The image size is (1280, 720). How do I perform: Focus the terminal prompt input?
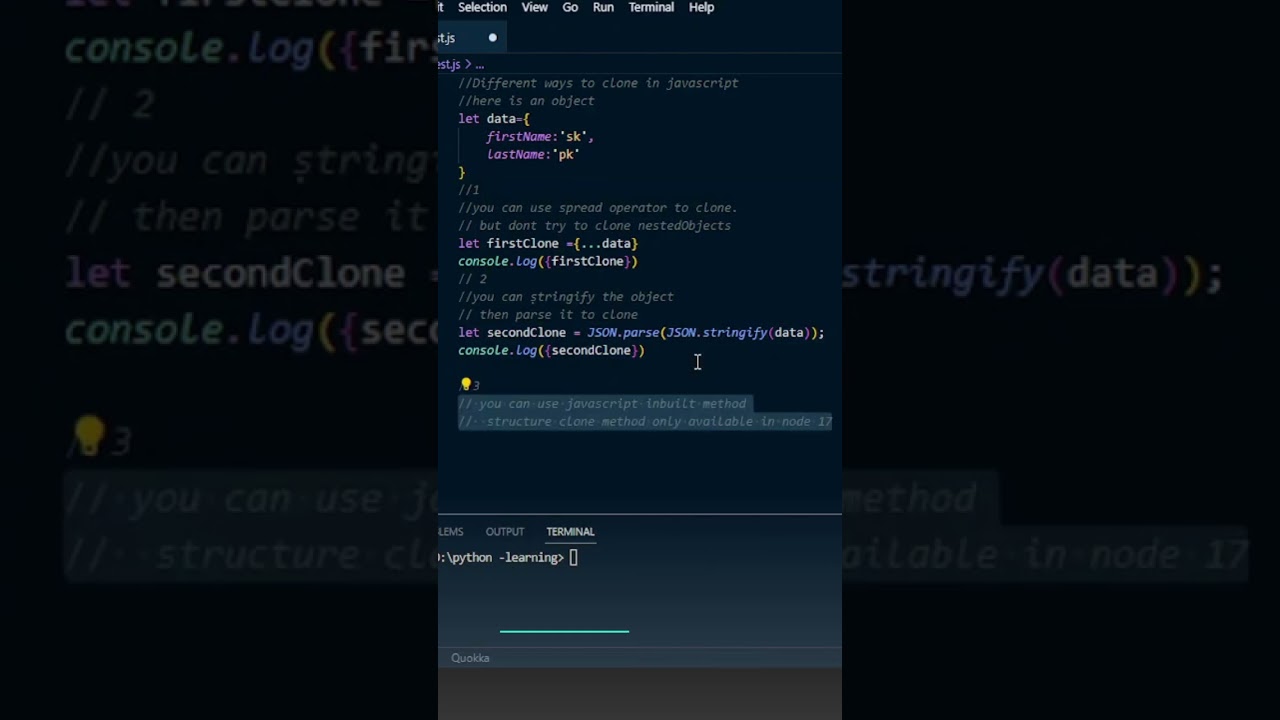tap(573, 558)
